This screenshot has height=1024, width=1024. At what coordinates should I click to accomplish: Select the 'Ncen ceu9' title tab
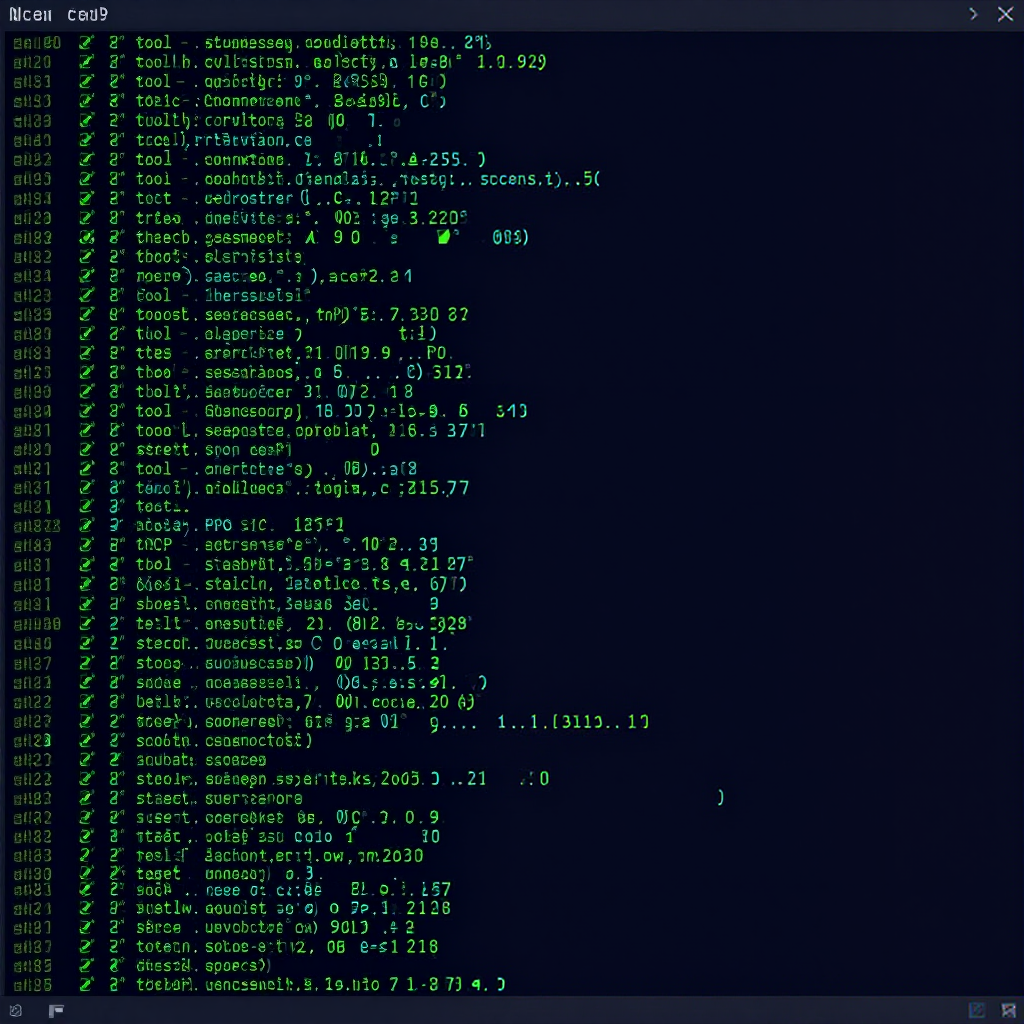pos(59,14)
